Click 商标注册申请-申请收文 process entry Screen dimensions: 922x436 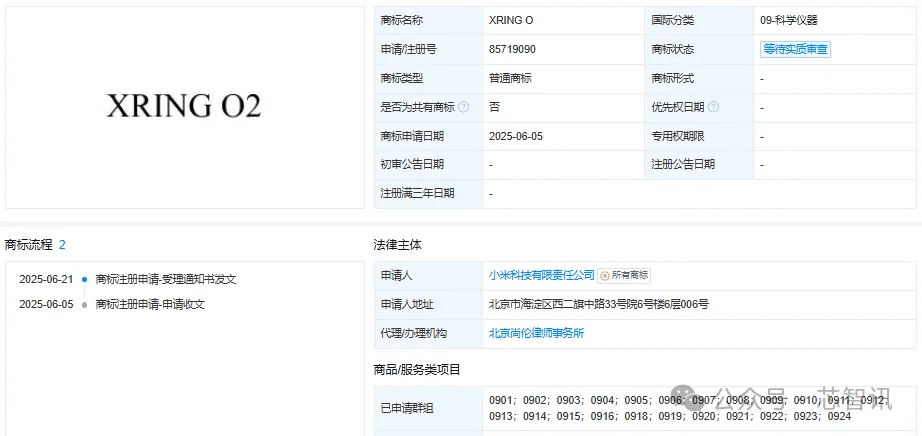pos(150,305)
